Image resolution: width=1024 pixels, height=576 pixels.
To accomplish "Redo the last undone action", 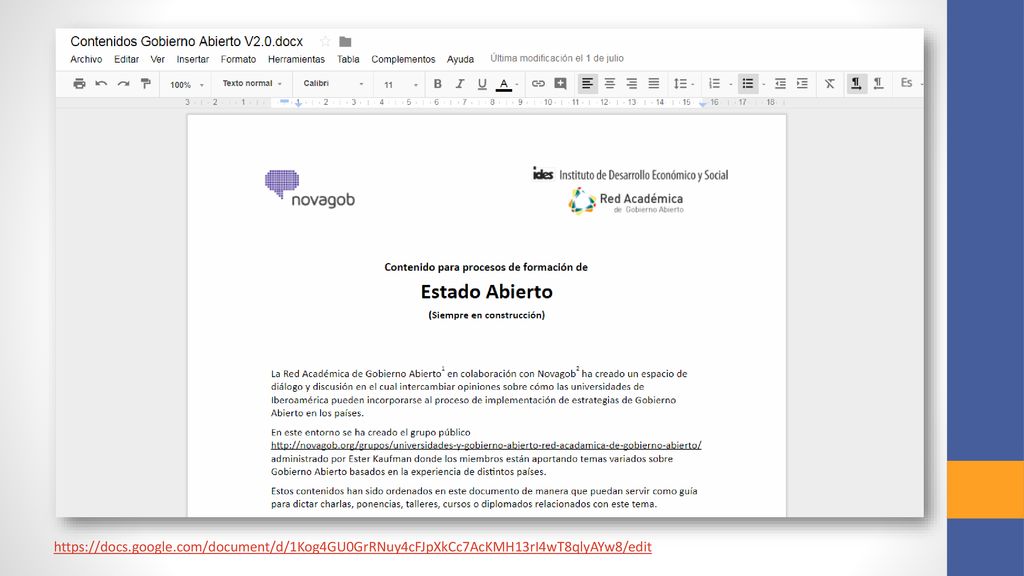I will click(123, 84).
